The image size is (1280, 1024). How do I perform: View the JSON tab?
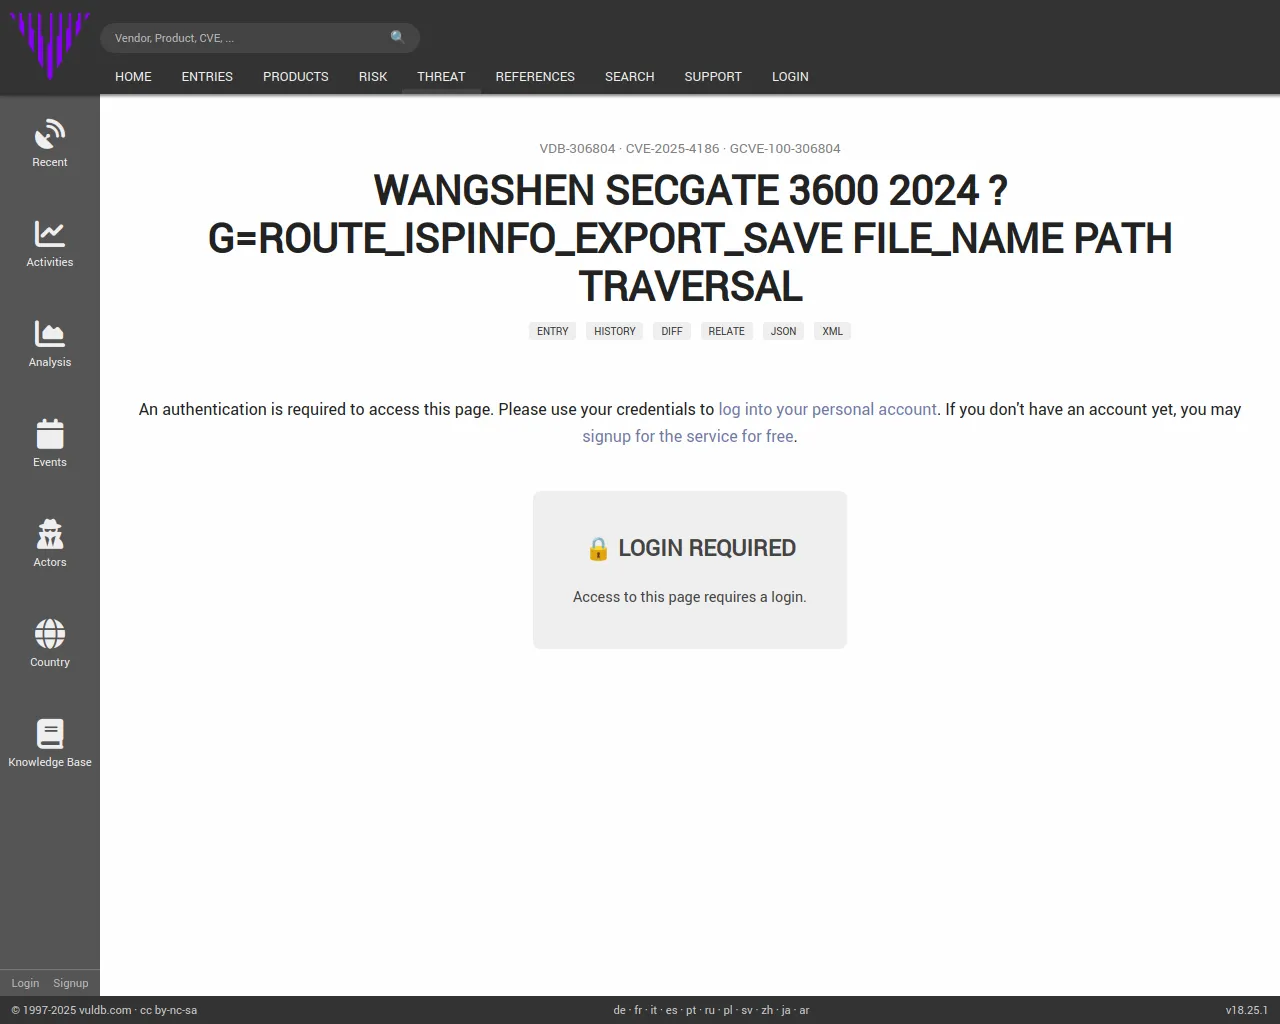(x=784, y=331)
